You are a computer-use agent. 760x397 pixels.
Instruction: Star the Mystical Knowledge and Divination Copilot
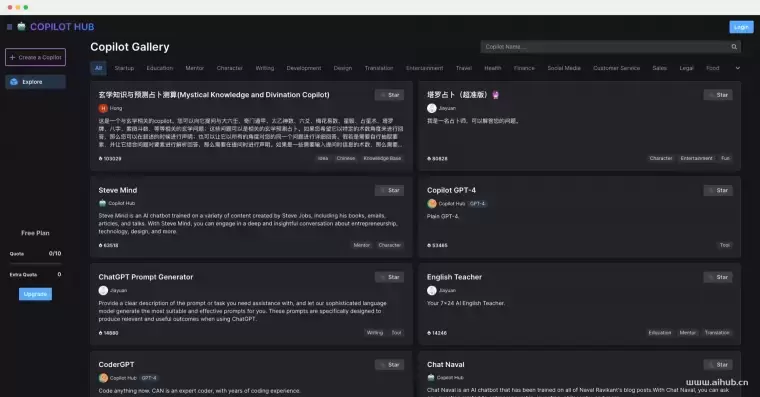click(389, 95)
